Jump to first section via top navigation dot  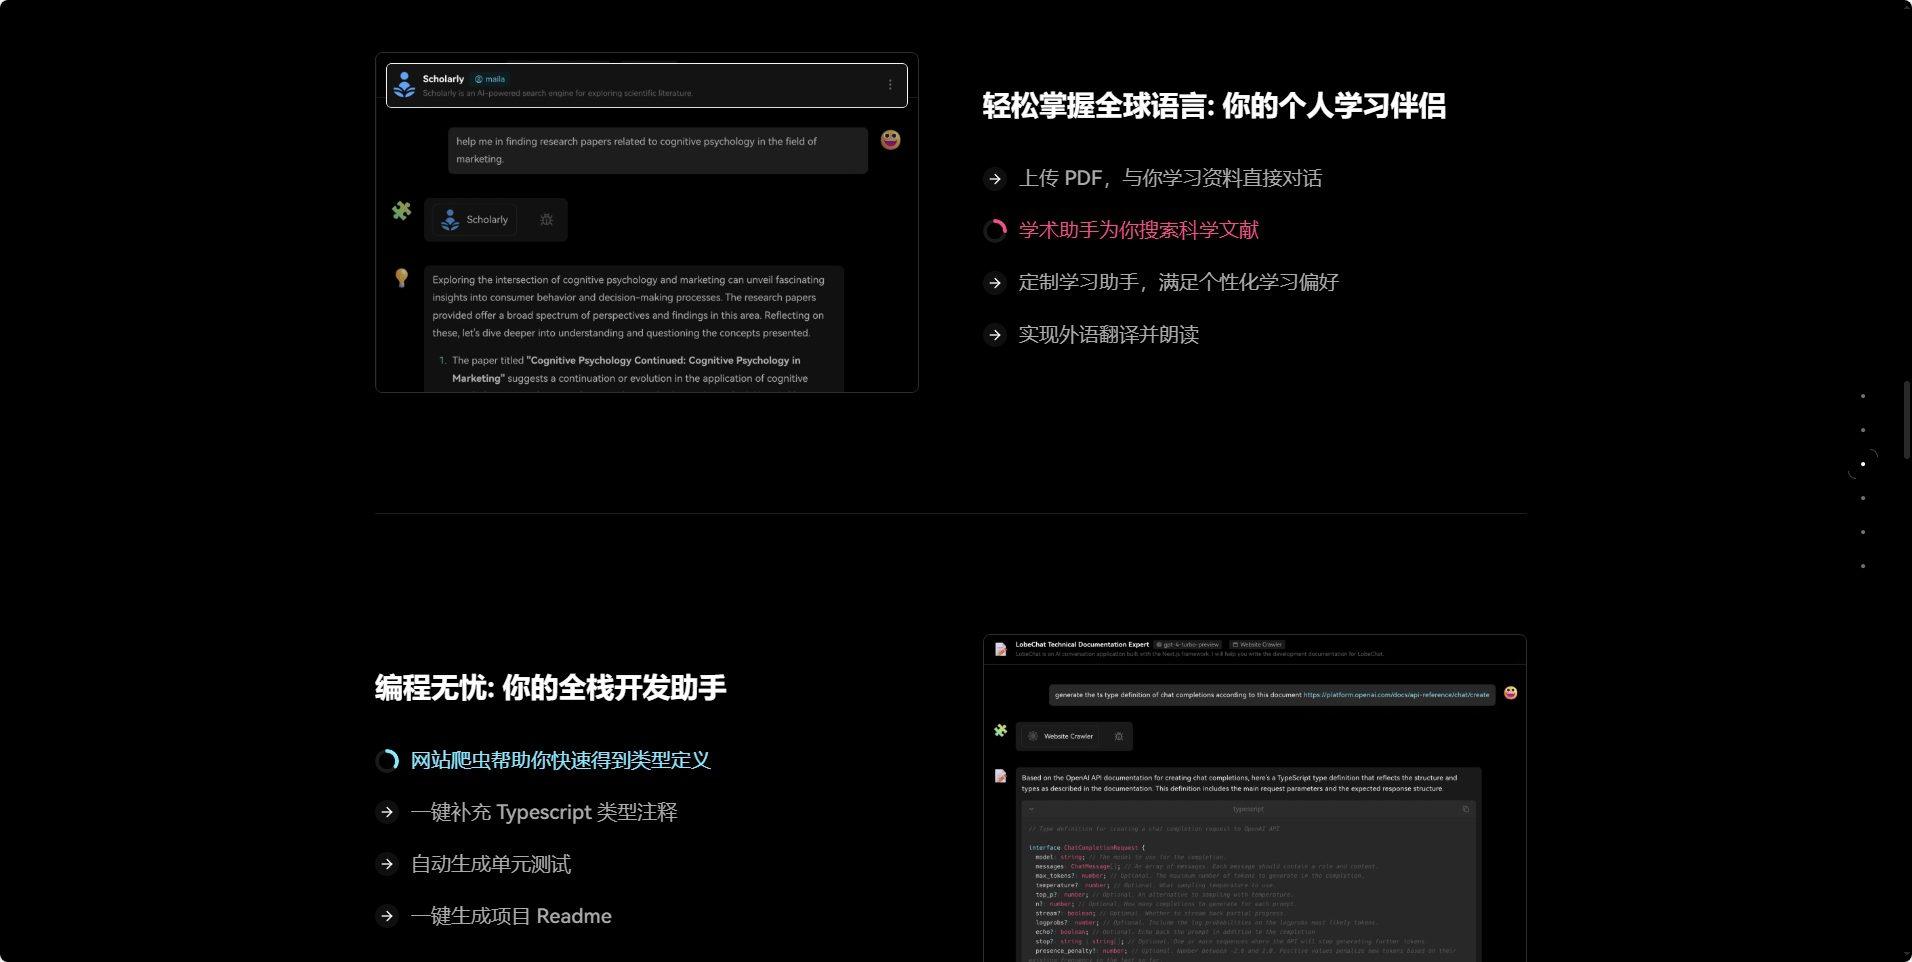1862,396
